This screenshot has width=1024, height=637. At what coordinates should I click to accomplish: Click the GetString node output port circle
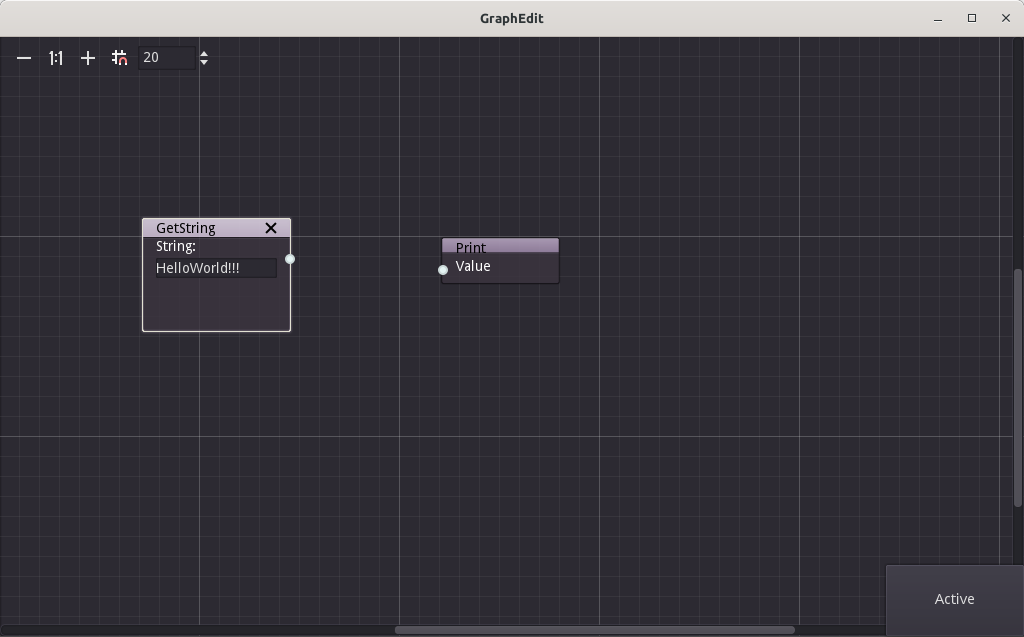pyautogui.click(x=290, y=258)
